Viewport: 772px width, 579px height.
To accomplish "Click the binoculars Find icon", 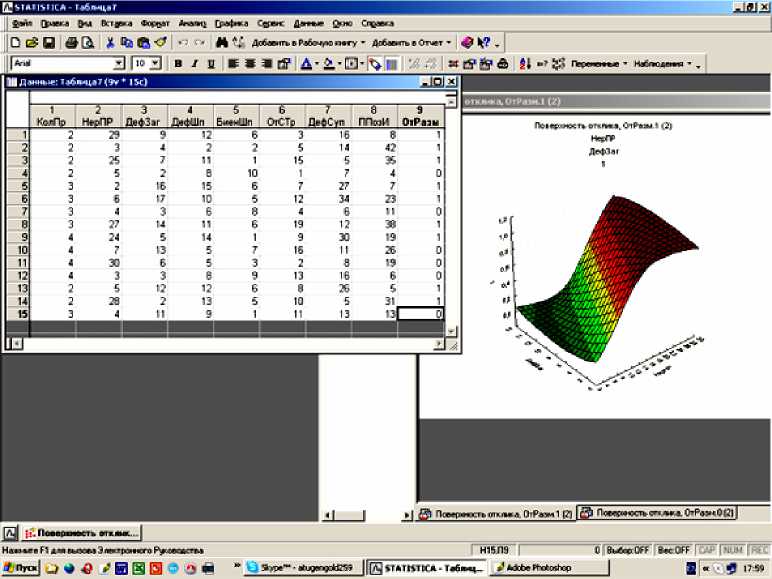I will (x=222, y=43).
